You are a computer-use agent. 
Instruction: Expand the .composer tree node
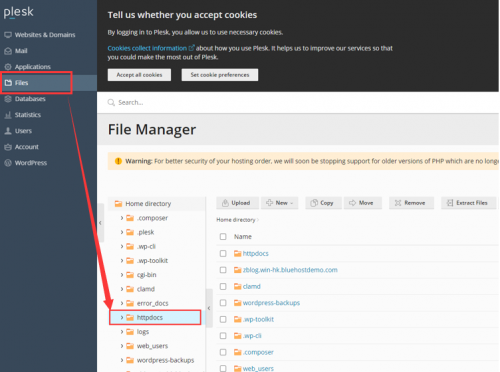[x=122, y=218]
